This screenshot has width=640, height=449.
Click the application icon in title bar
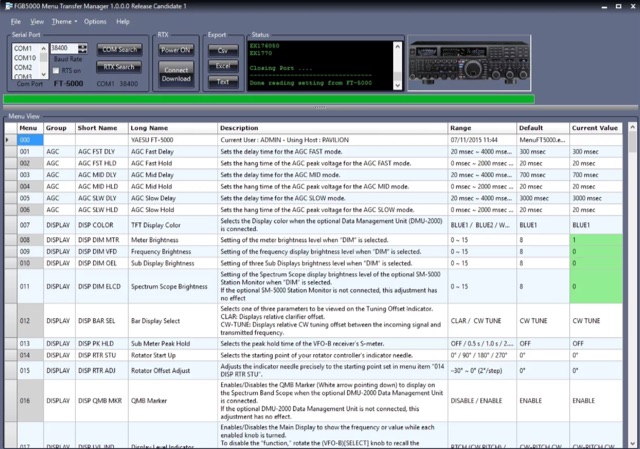[8, 6]
